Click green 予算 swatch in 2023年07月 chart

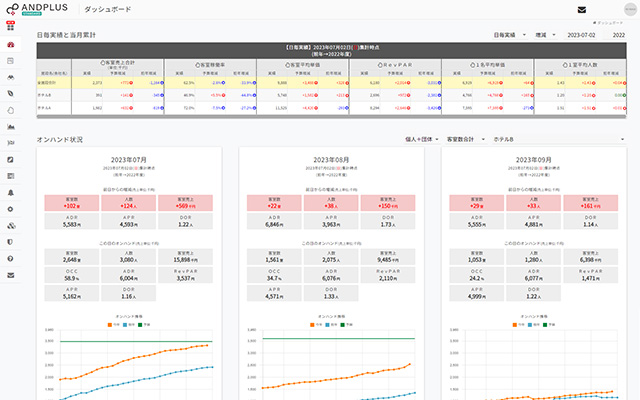[x=141, y=325]
